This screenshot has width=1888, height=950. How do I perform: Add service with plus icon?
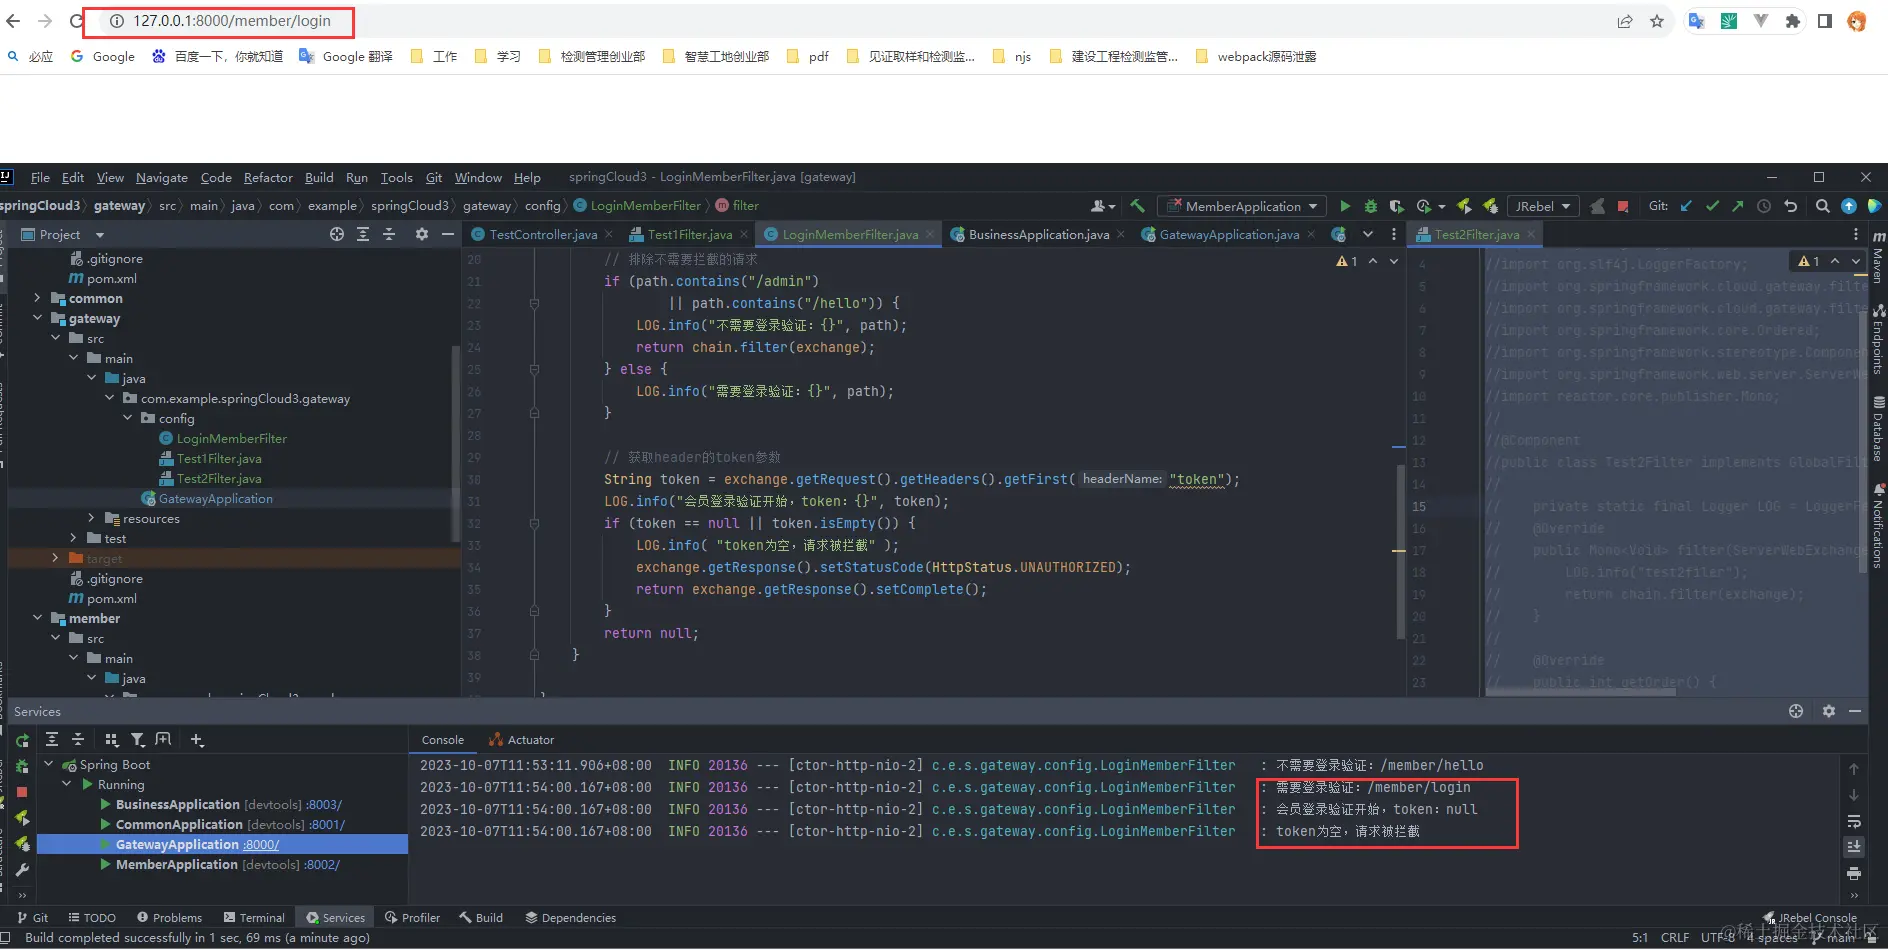(x=197, y=740)
